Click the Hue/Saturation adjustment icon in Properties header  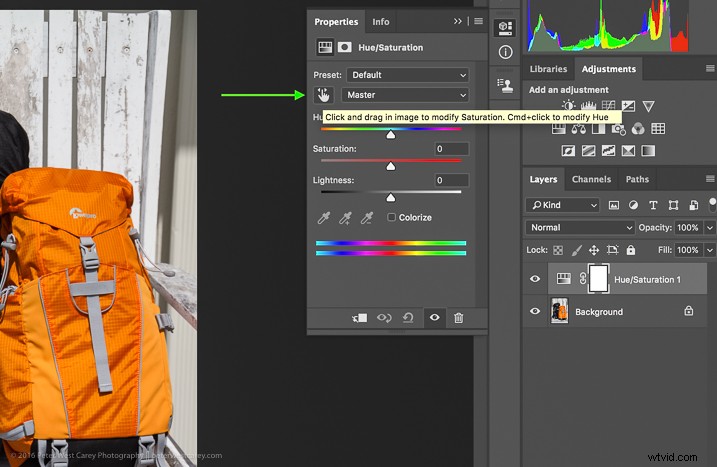pos(325,47)
